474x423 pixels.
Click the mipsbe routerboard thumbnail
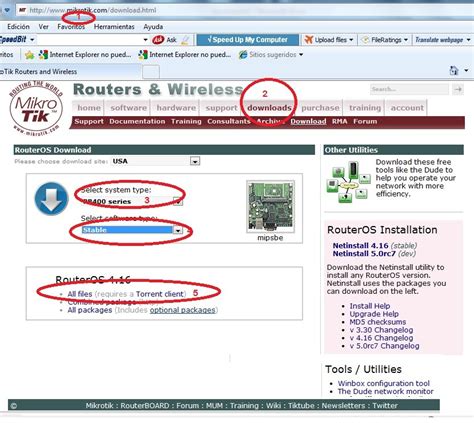270,206
